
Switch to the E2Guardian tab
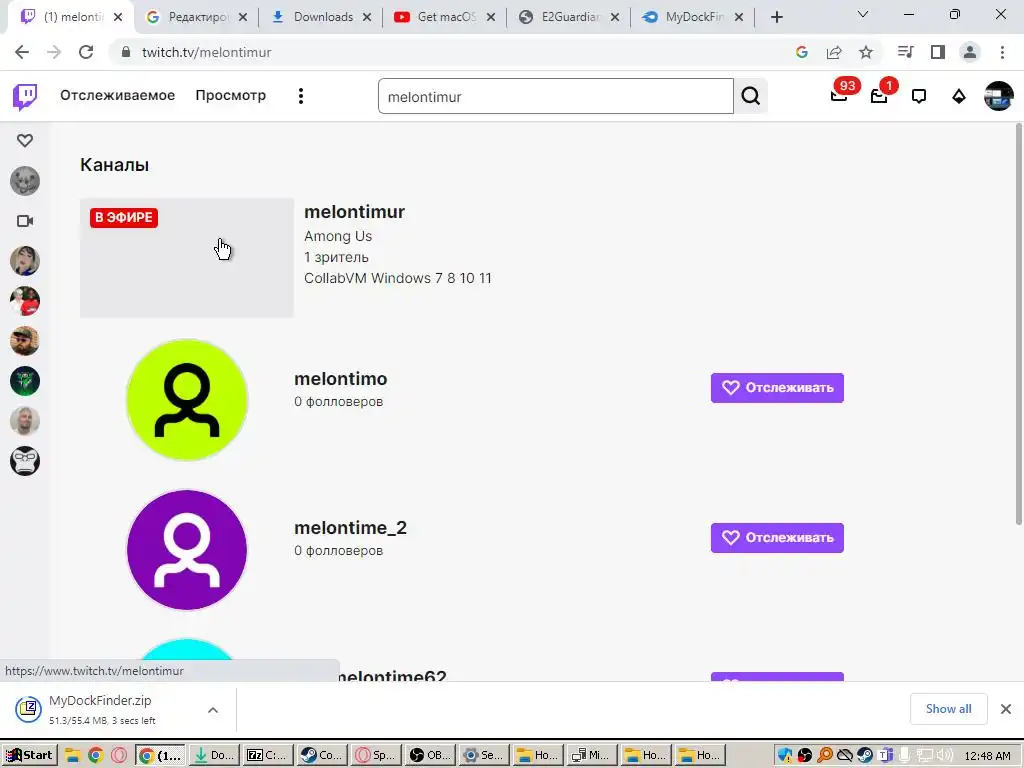coord(570,17)
